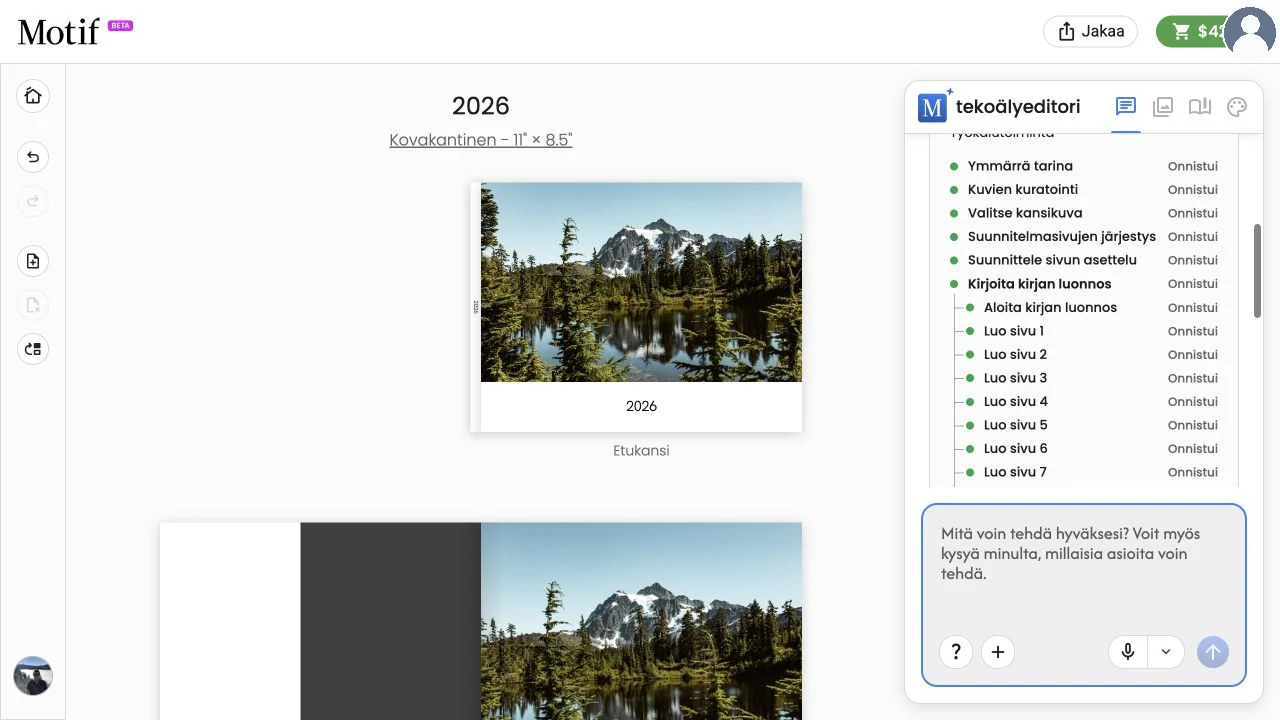Image resolution: width=1280 pixels, height=720 pixels.
Task: Undo the last action
Action: click(33, 157)
